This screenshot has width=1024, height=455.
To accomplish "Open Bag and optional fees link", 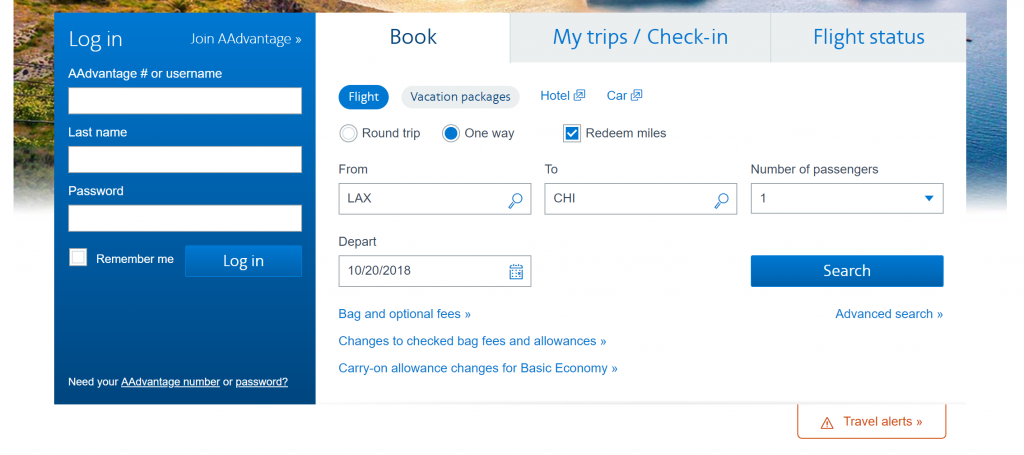I will pos(404,314).
